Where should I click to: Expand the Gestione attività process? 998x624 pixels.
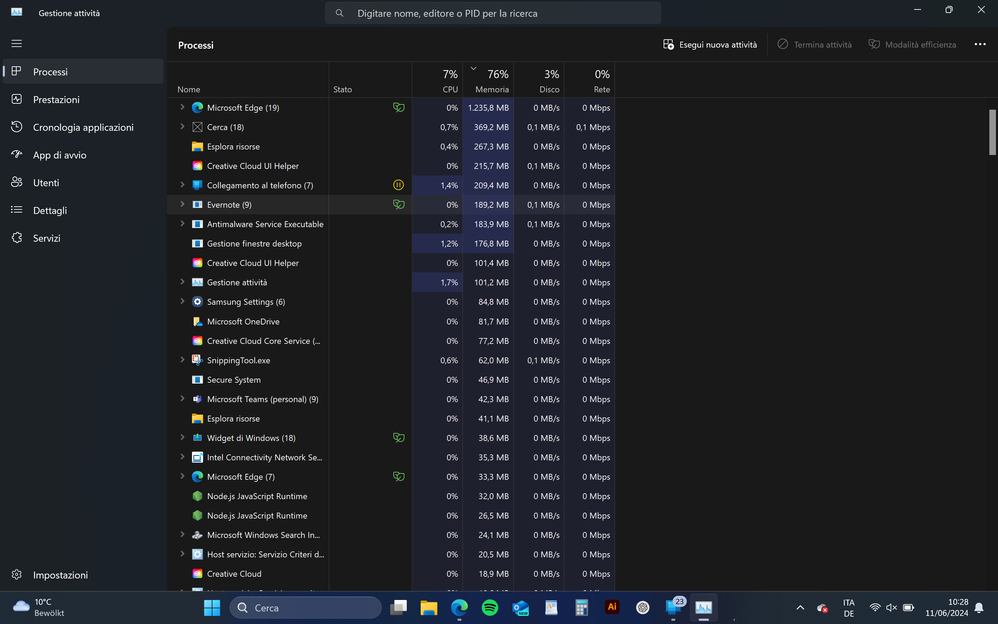182,282
